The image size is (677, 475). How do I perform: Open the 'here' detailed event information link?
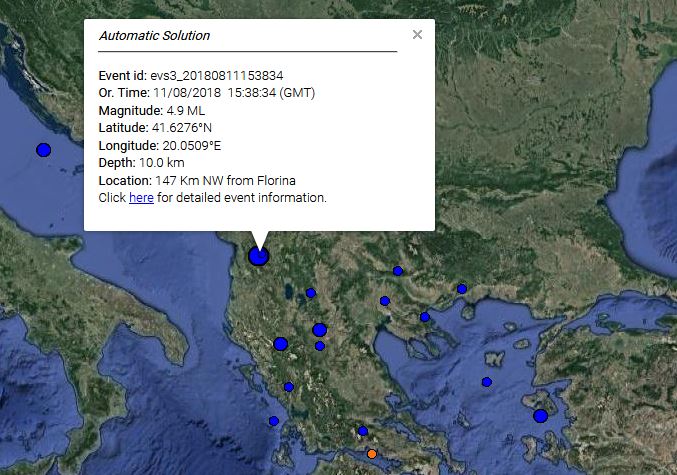(141, 198)
